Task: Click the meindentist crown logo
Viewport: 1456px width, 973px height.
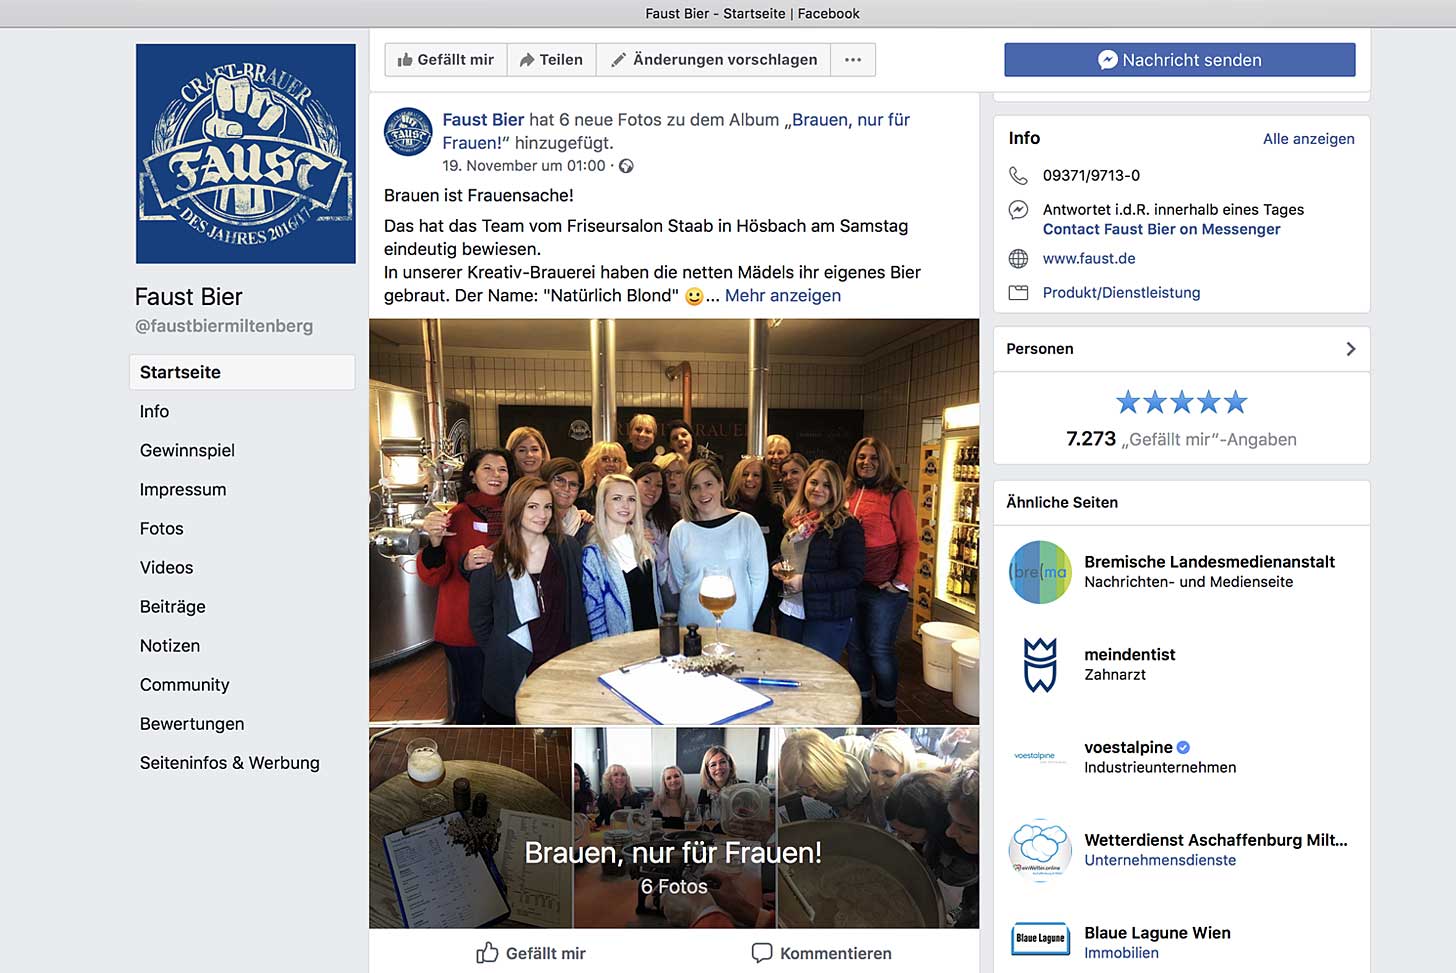Action: click(x=1039, y=665)
